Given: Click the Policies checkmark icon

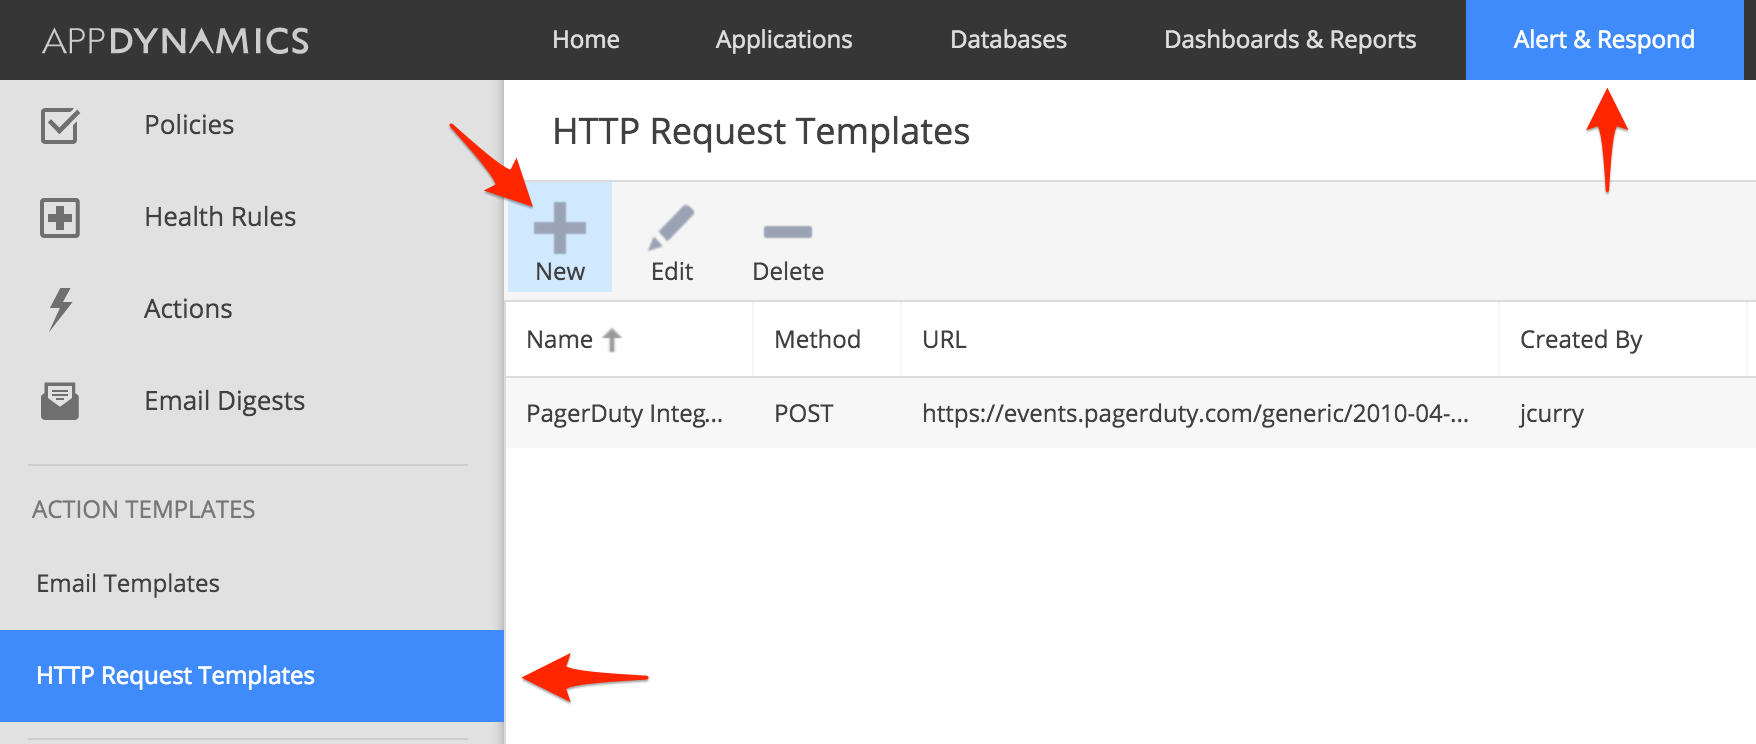Looking at the screenshot, I should coord(60,126).
